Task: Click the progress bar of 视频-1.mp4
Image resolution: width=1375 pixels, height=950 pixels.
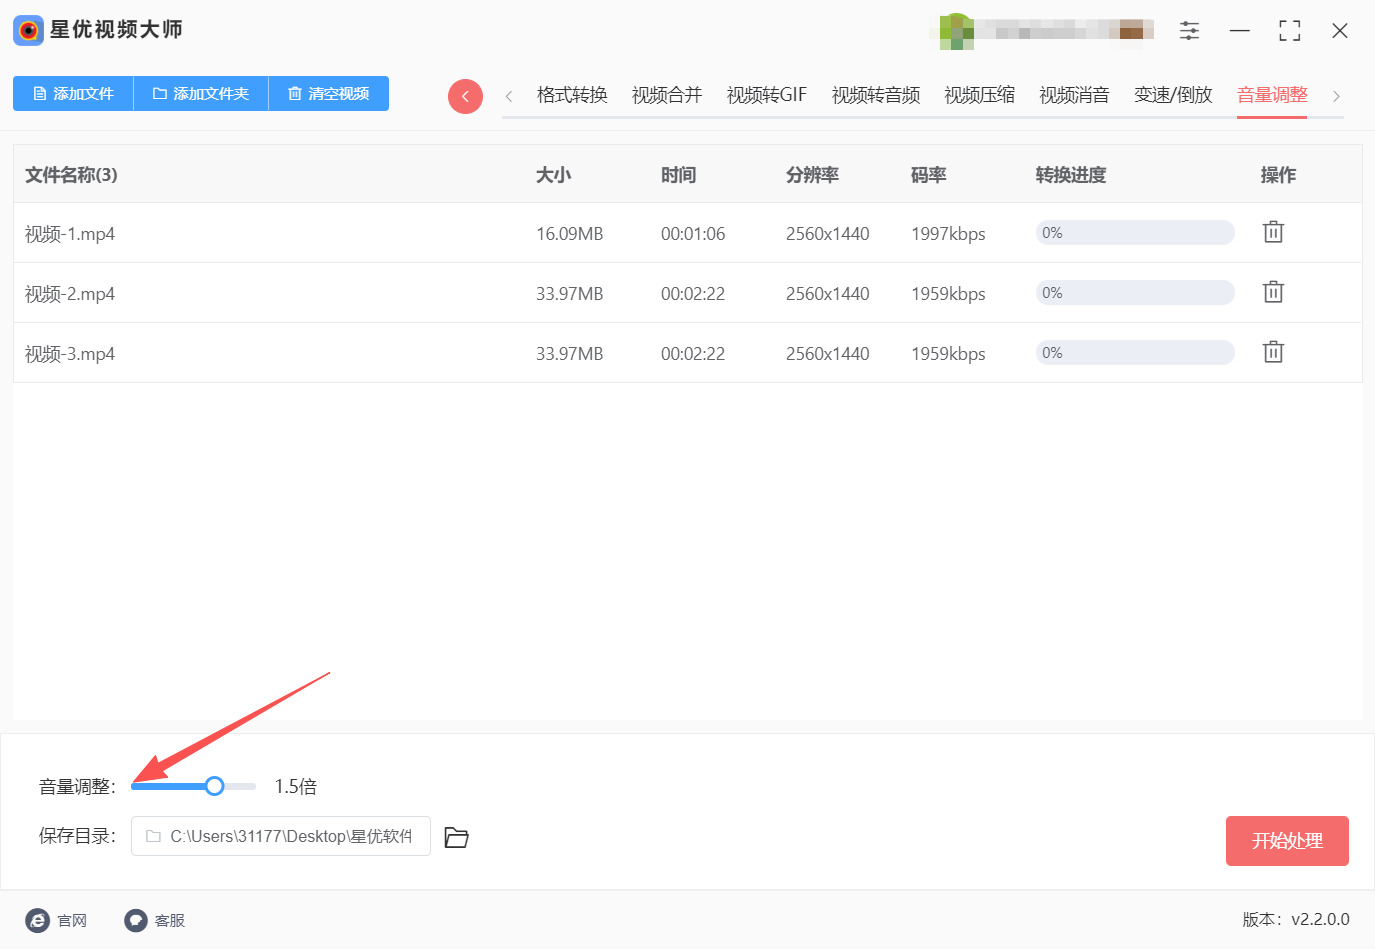Action: pyautogui.click(x=1135, y=233)
